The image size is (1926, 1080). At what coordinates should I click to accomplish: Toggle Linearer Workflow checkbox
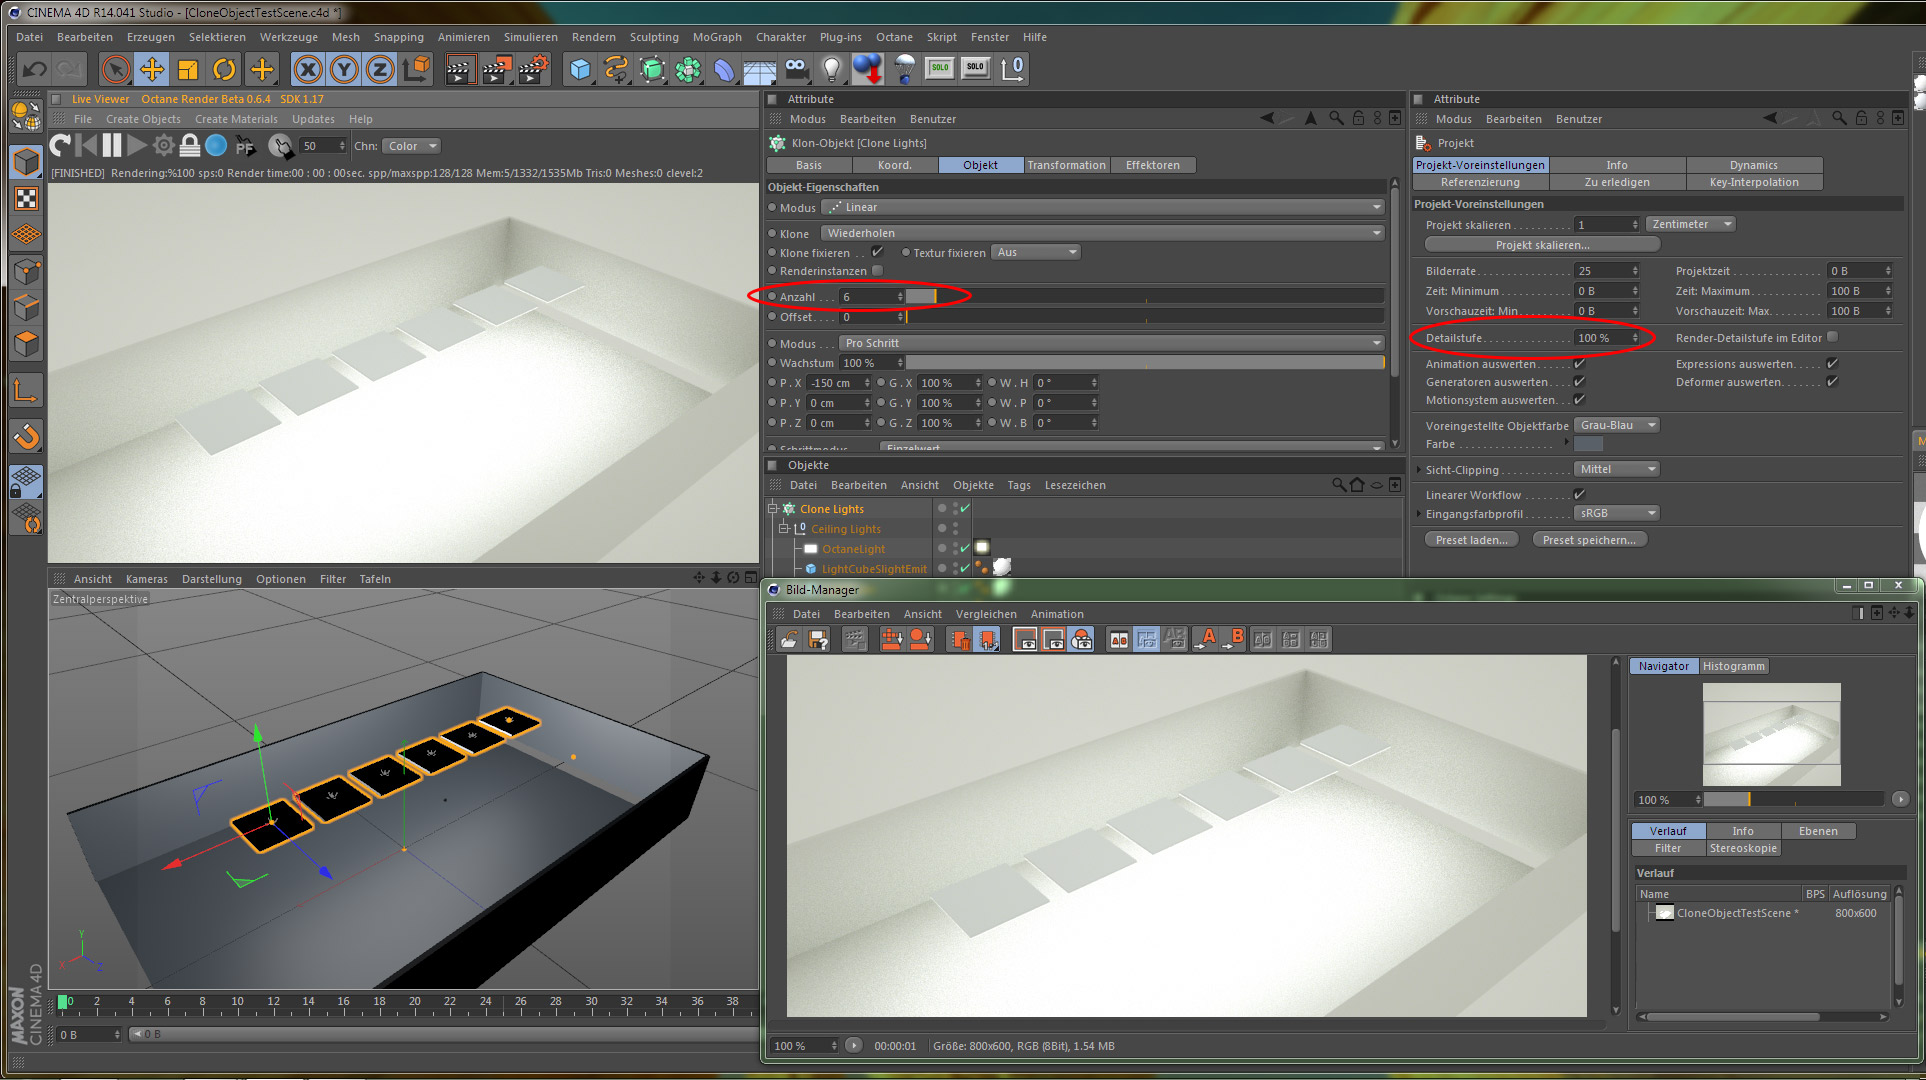1579,495
